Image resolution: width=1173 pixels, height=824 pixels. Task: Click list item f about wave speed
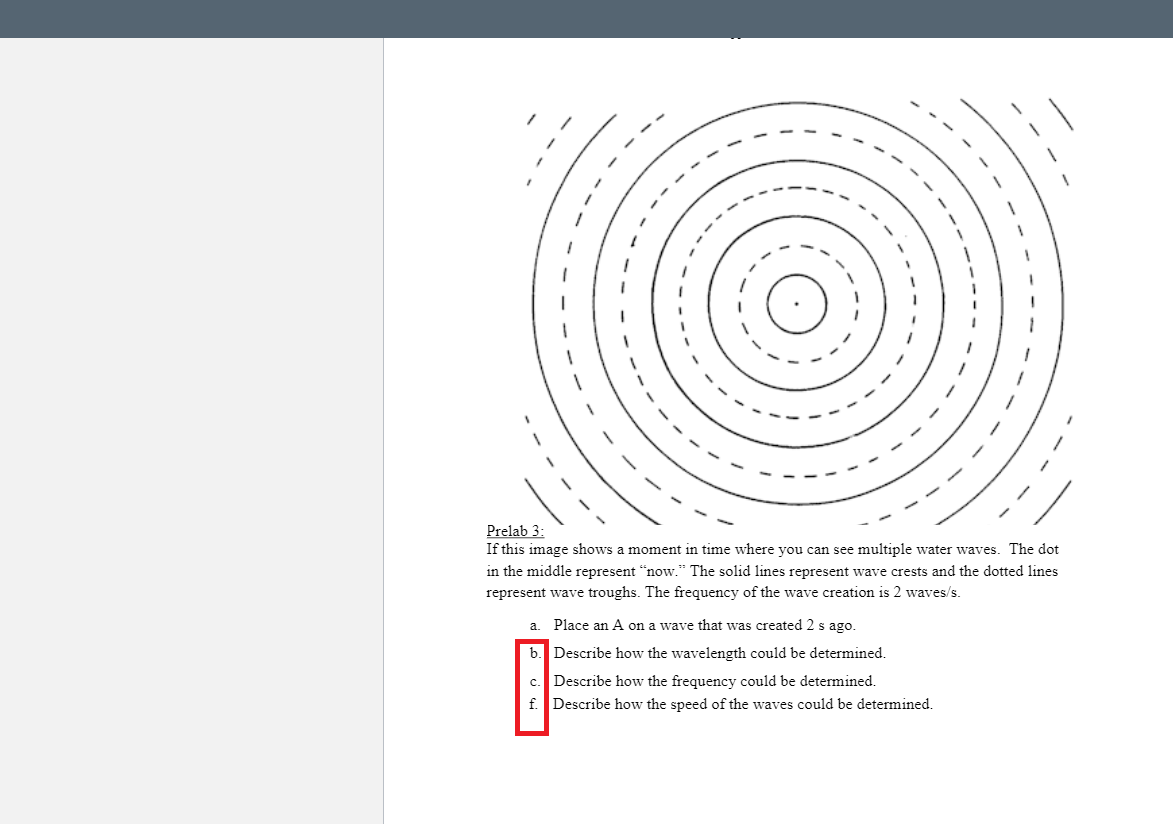(x=743, y=704)
